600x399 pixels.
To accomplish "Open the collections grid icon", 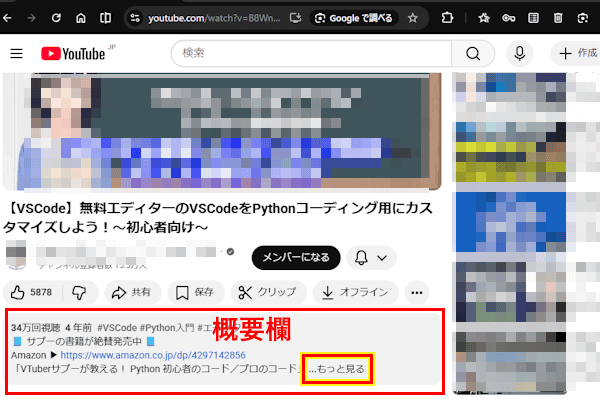I will (533, 18).
